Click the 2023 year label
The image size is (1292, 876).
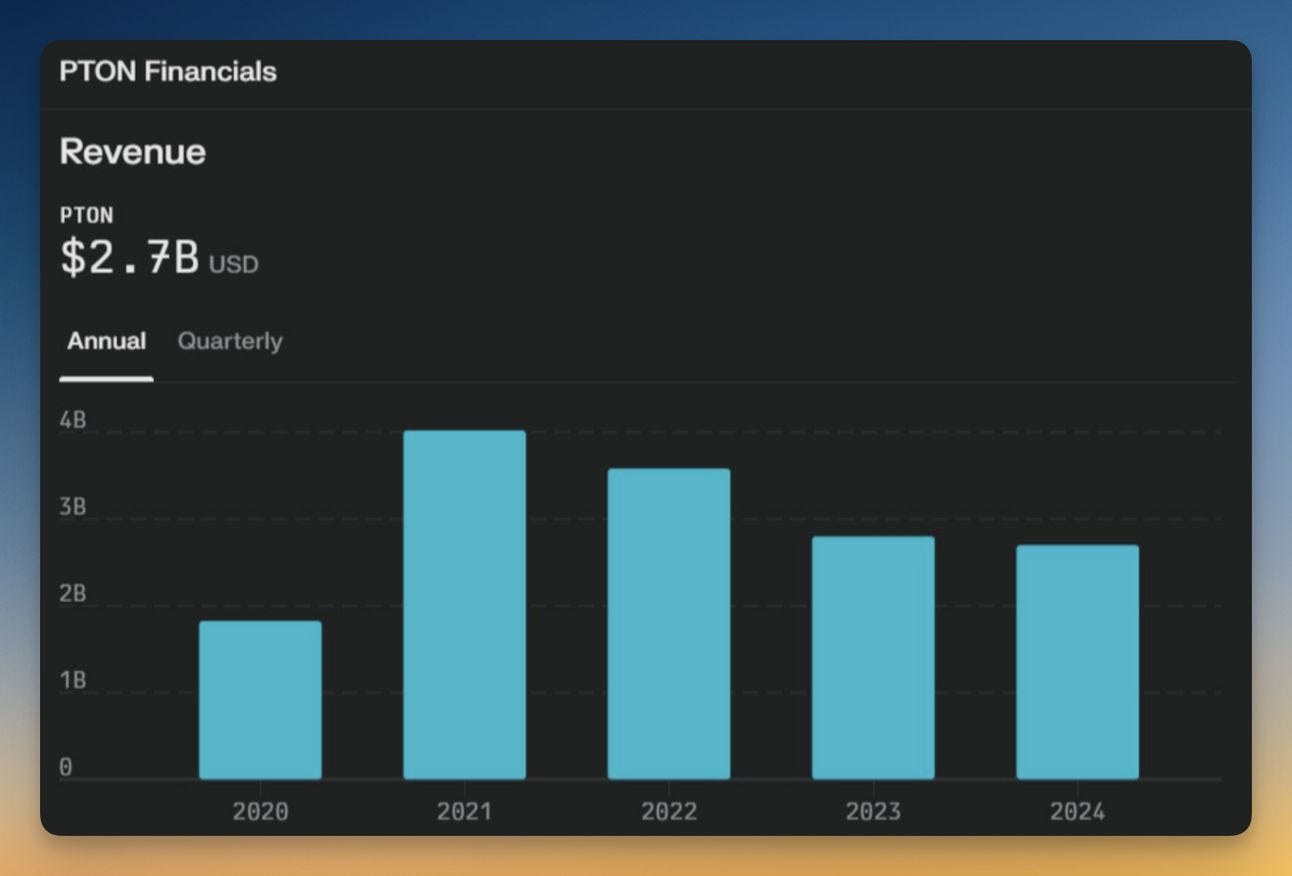[873, 811]
